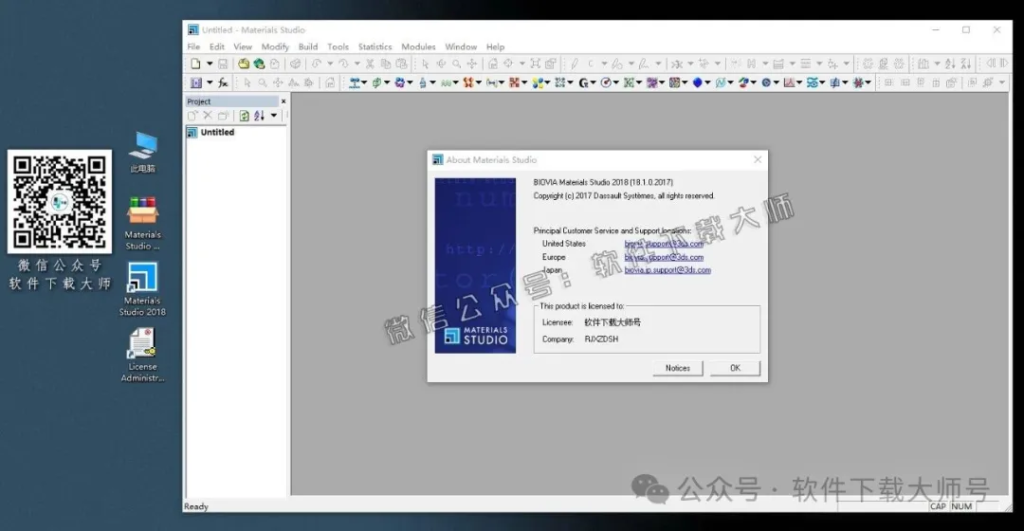
Task: Open the Edit menu
Action: (x=217, y=47)
